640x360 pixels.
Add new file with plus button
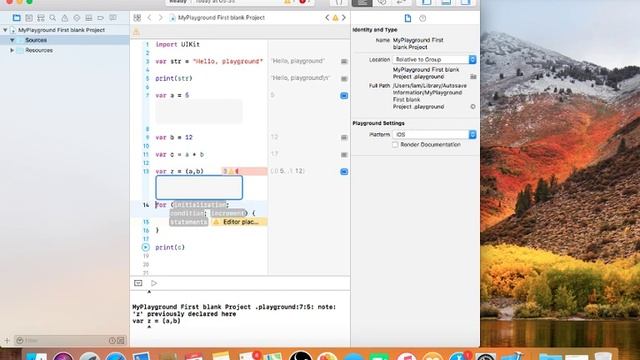click(7, 340)
